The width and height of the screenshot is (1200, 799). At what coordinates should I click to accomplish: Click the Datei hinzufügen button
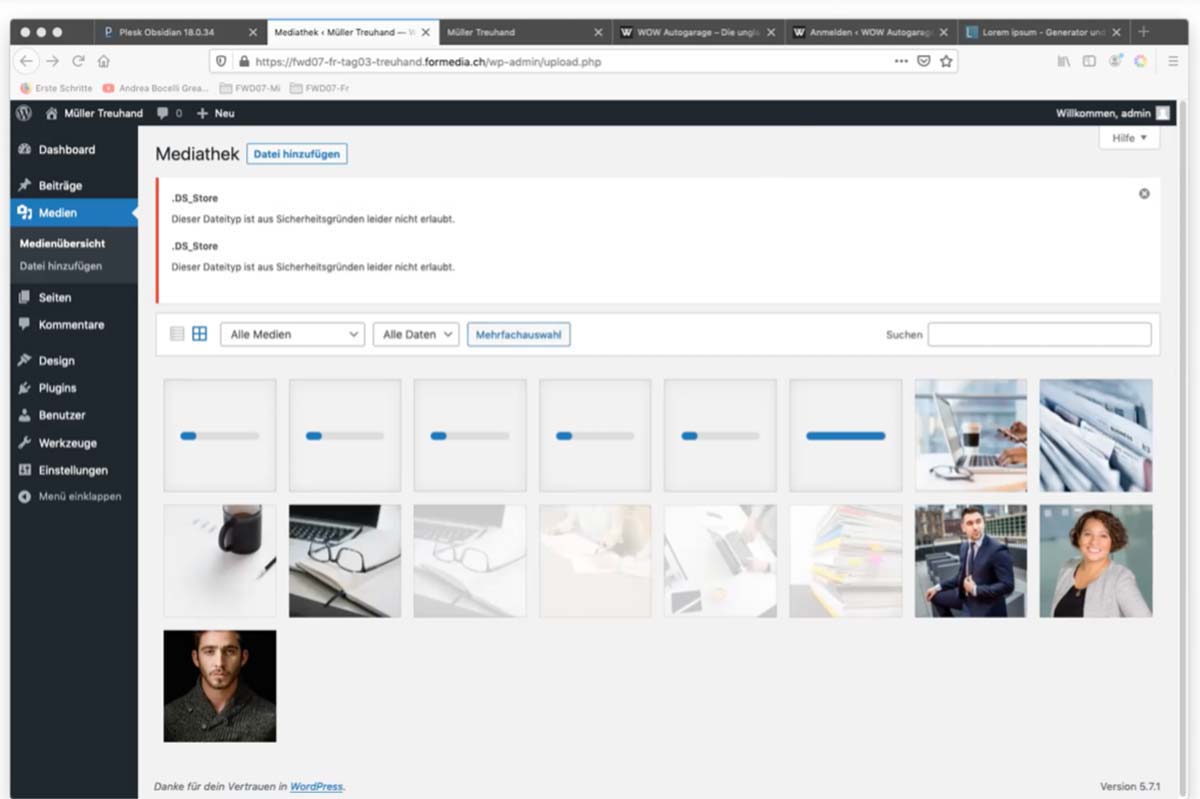coord(297,154)
